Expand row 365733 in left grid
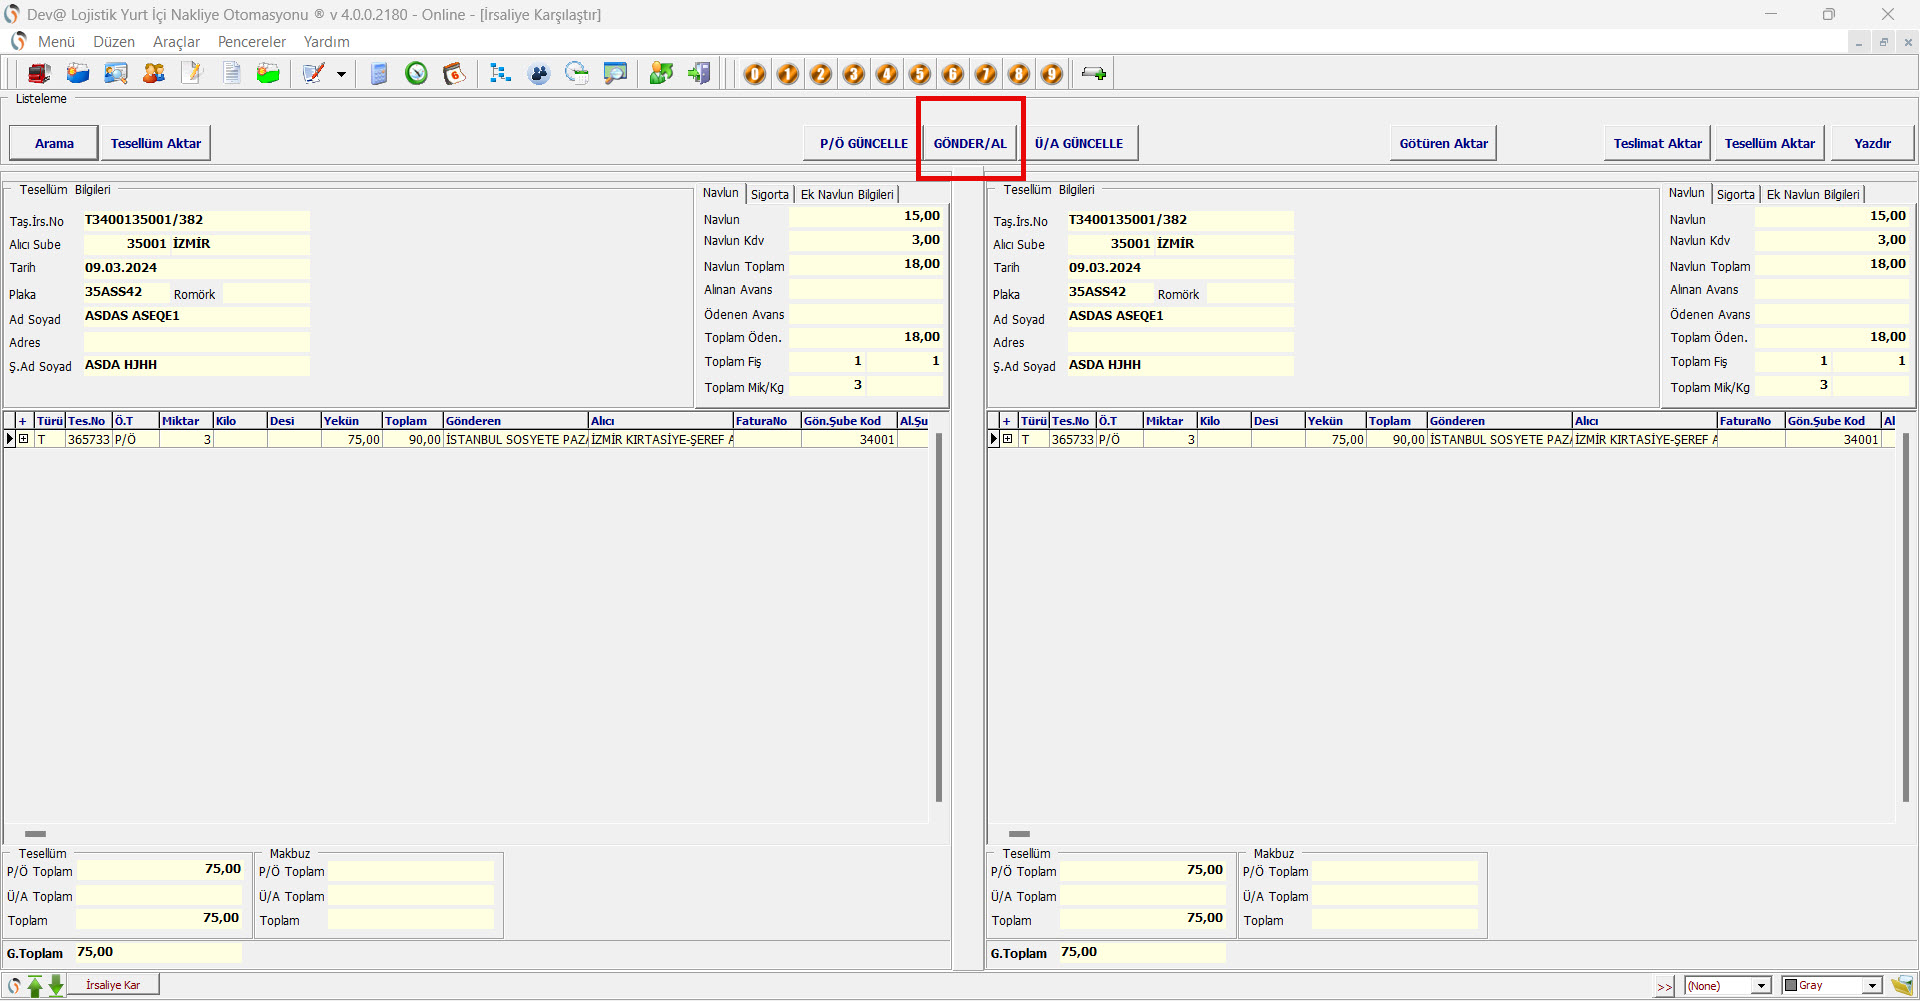The image size is (1920, 1001). point(24,439)
